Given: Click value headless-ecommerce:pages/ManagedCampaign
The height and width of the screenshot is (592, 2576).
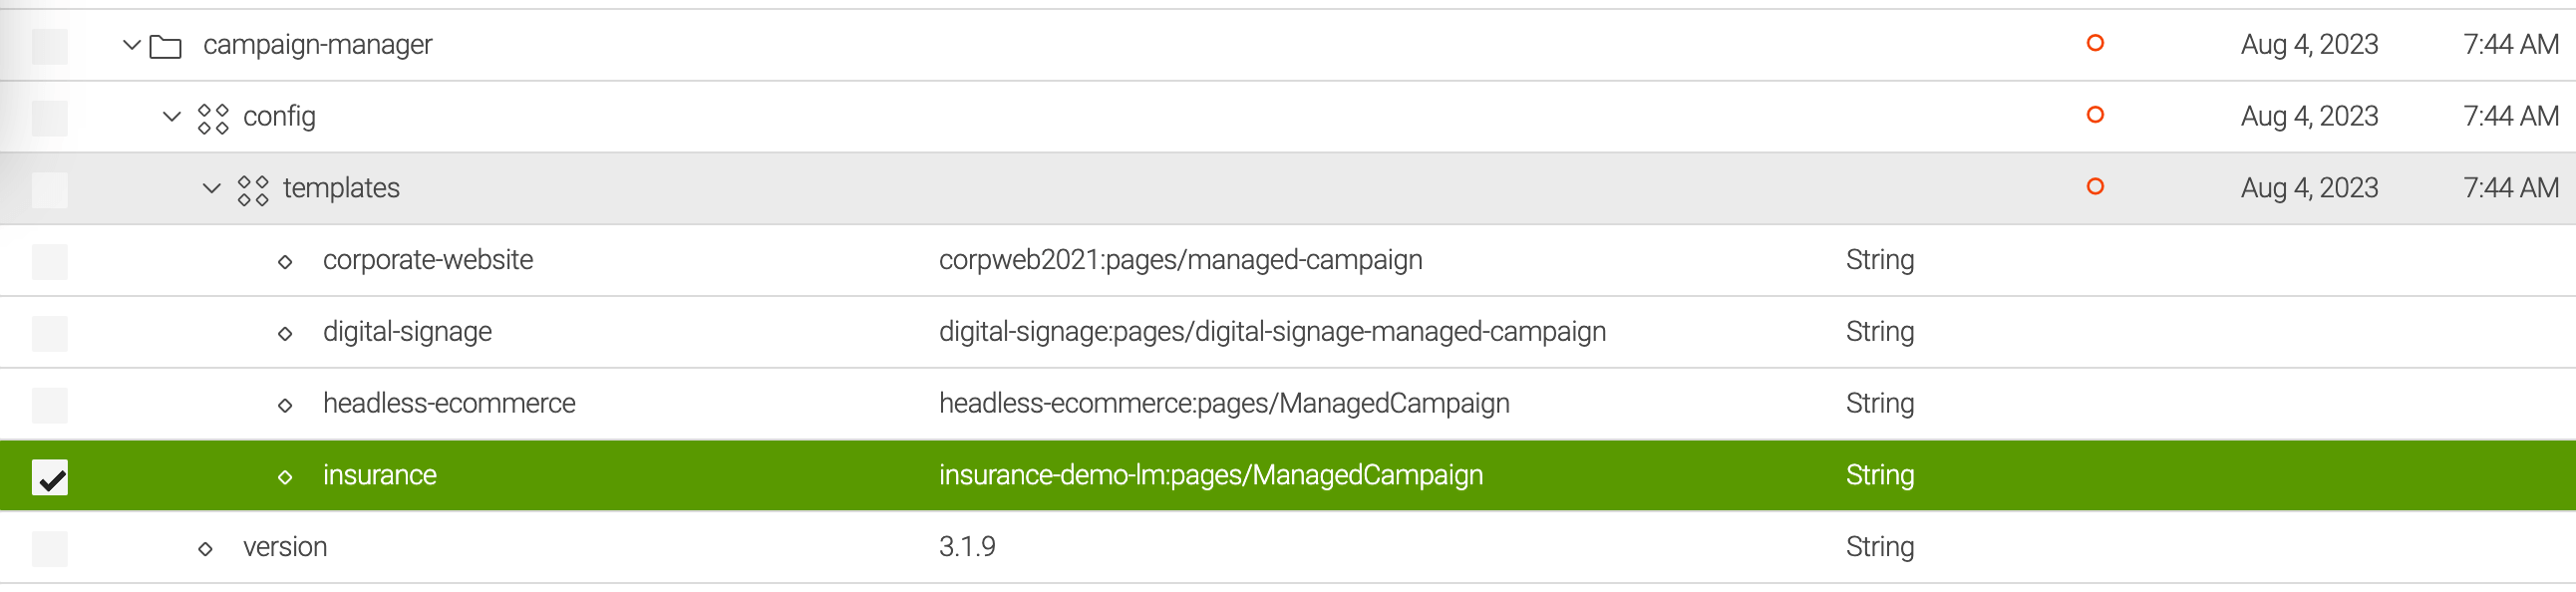Looking at the screenshot, I should [x=1224, y=403].
